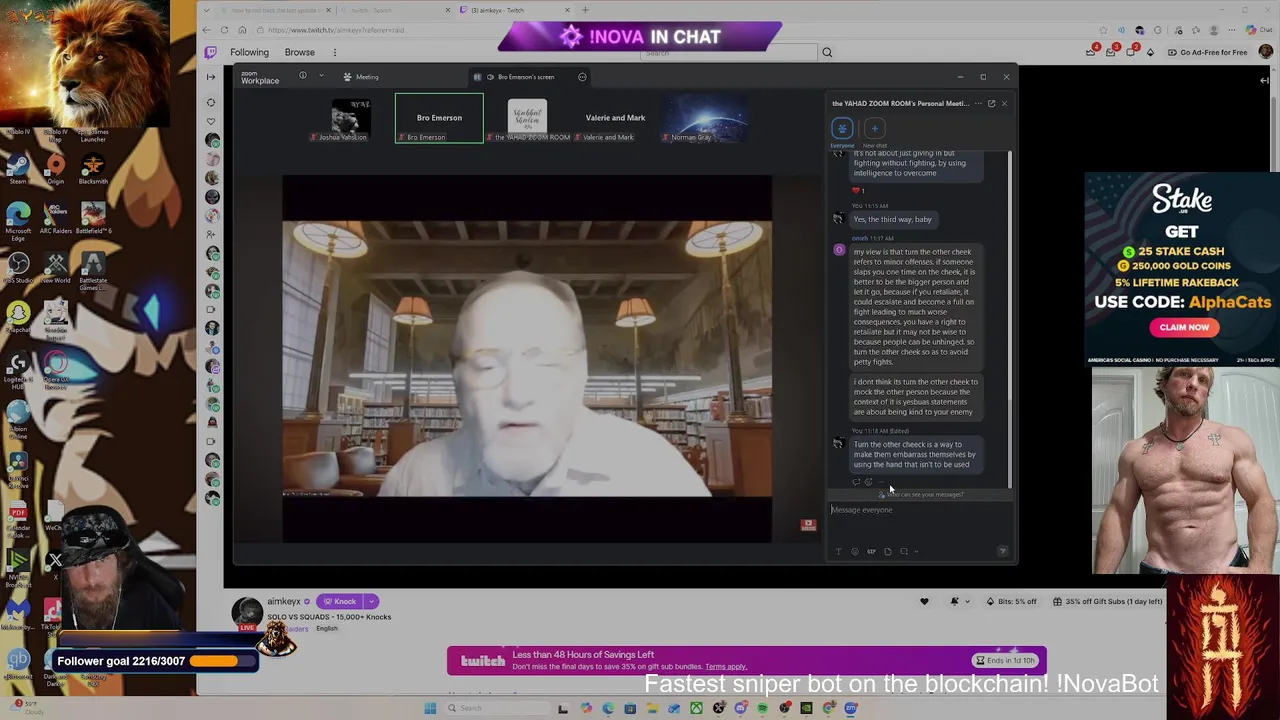The image size is (1280, 720).
Task: Start a New chat in Zoom
Action: pos(874,128)
